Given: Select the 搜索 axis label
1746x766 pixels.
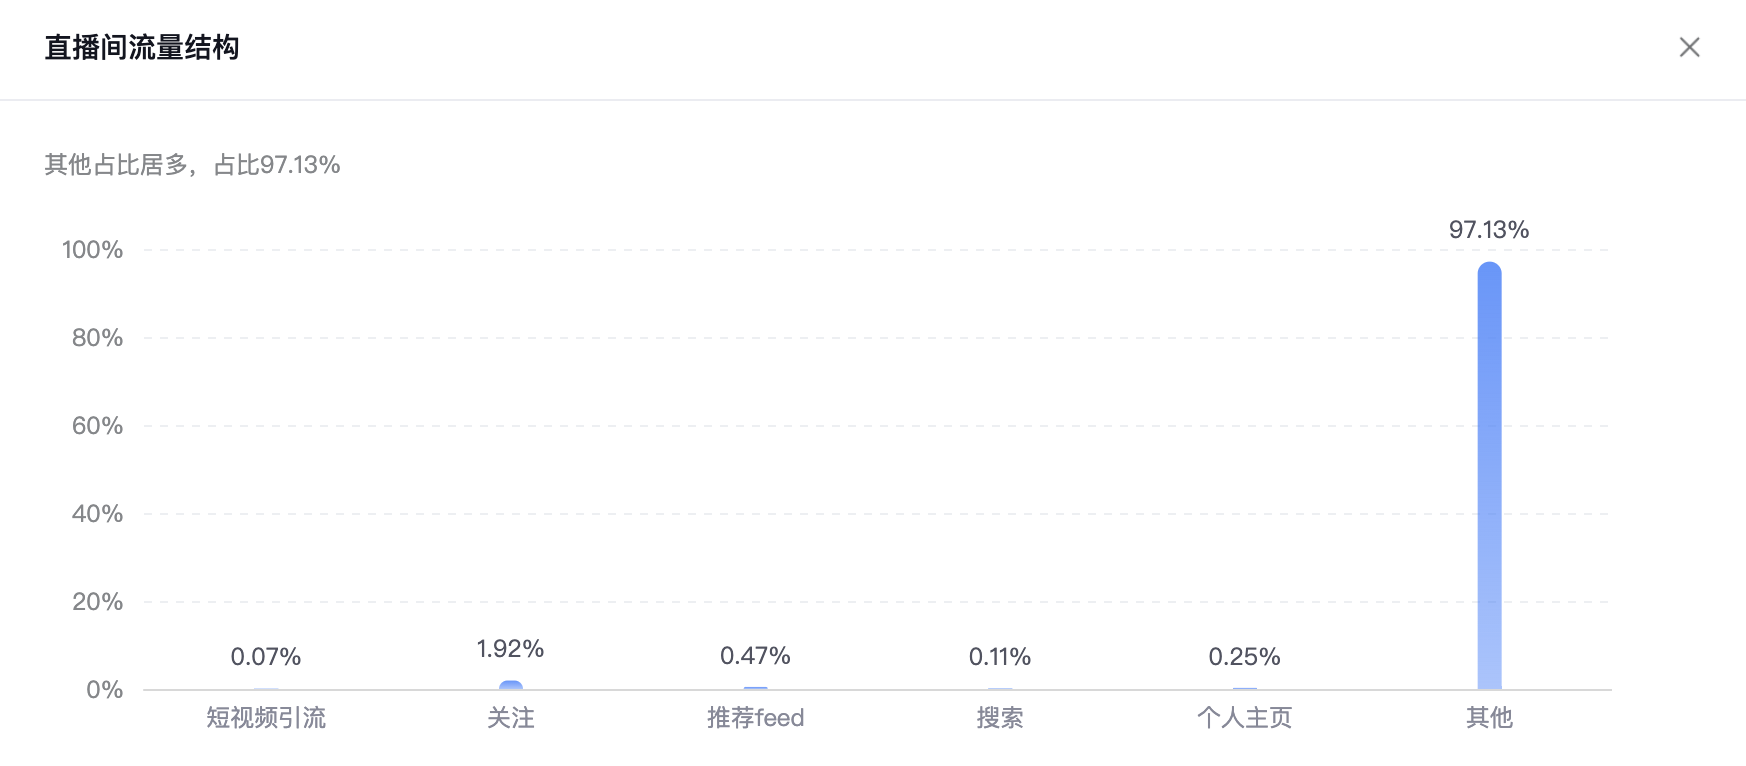Looking at the screenshot, I should pyautogui.click(x=1000, y=718).
